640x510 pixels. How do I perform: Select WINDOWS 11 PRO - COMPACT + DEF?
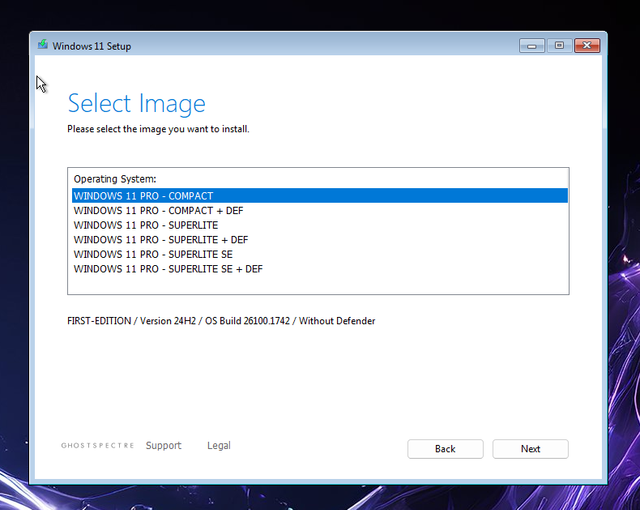[x=320, y=211]
